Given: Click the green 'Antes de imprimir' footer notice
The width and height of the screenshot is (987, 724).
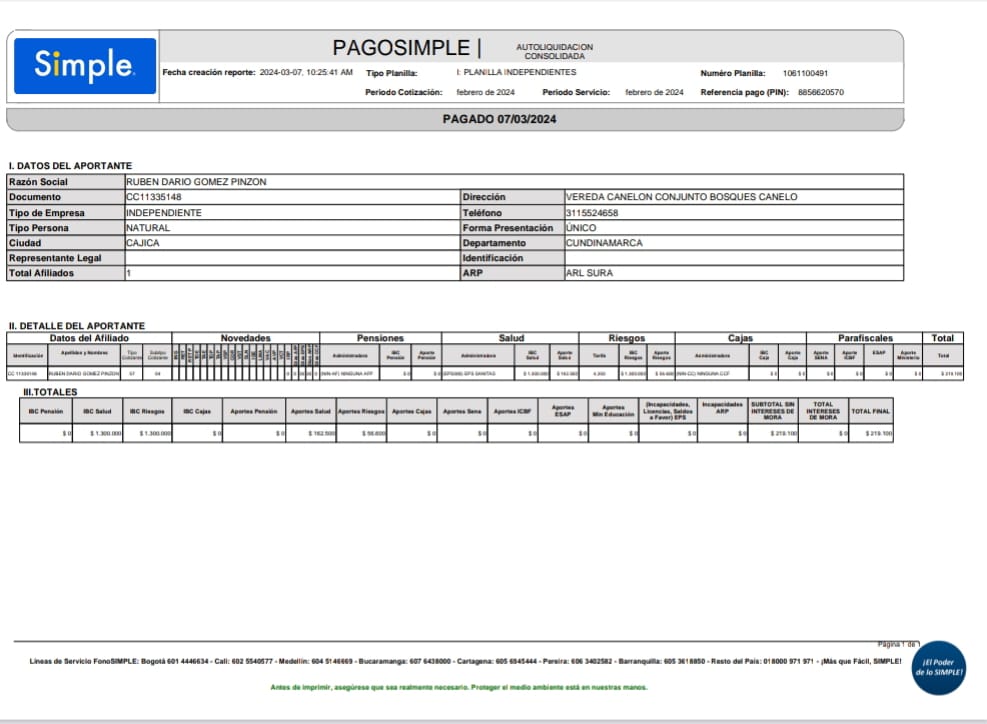Looking at the screenshot, I should coord(459,687).
